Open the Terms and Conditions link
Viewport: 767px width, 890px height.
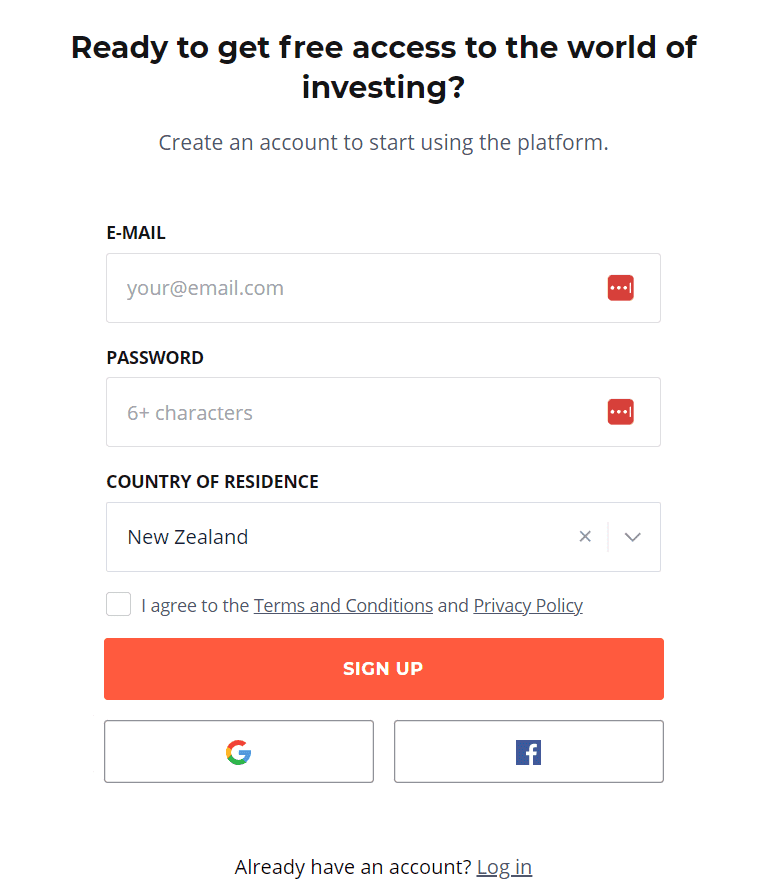click(x=343, y=605)
